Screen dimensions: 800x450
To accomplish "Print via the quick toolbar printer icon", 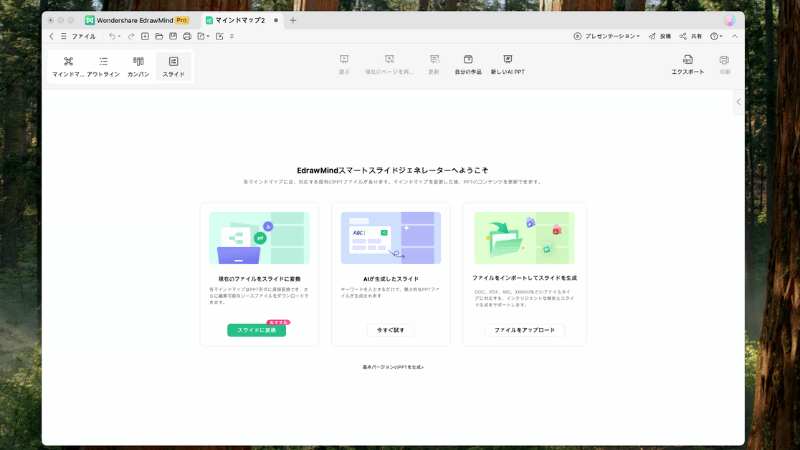I will [x=187, y=36].
